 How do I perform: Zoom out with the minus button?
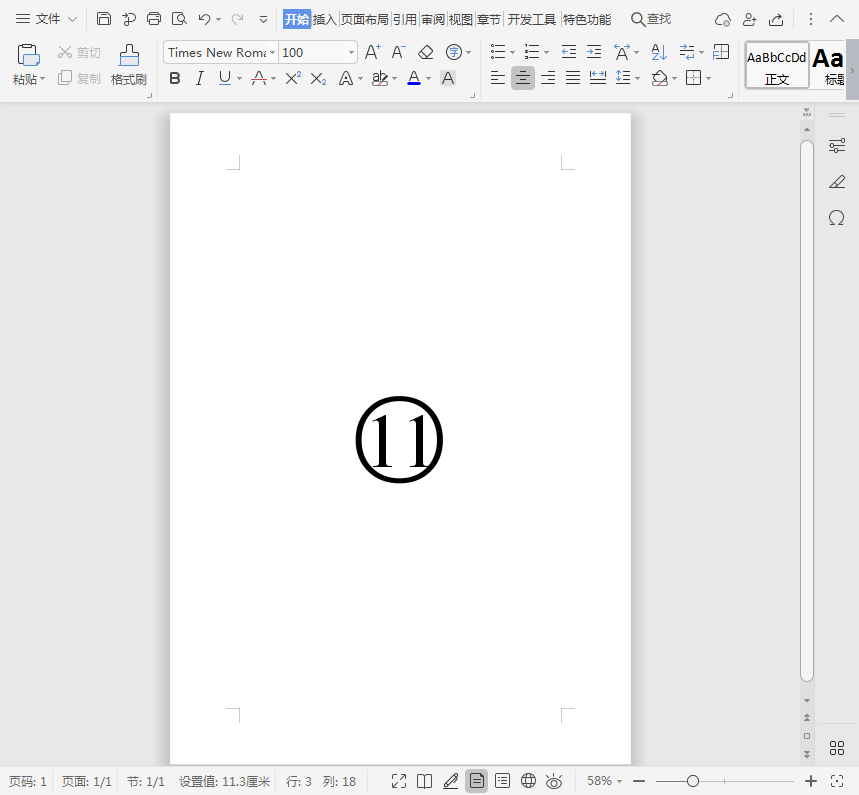tap(639, 781)
